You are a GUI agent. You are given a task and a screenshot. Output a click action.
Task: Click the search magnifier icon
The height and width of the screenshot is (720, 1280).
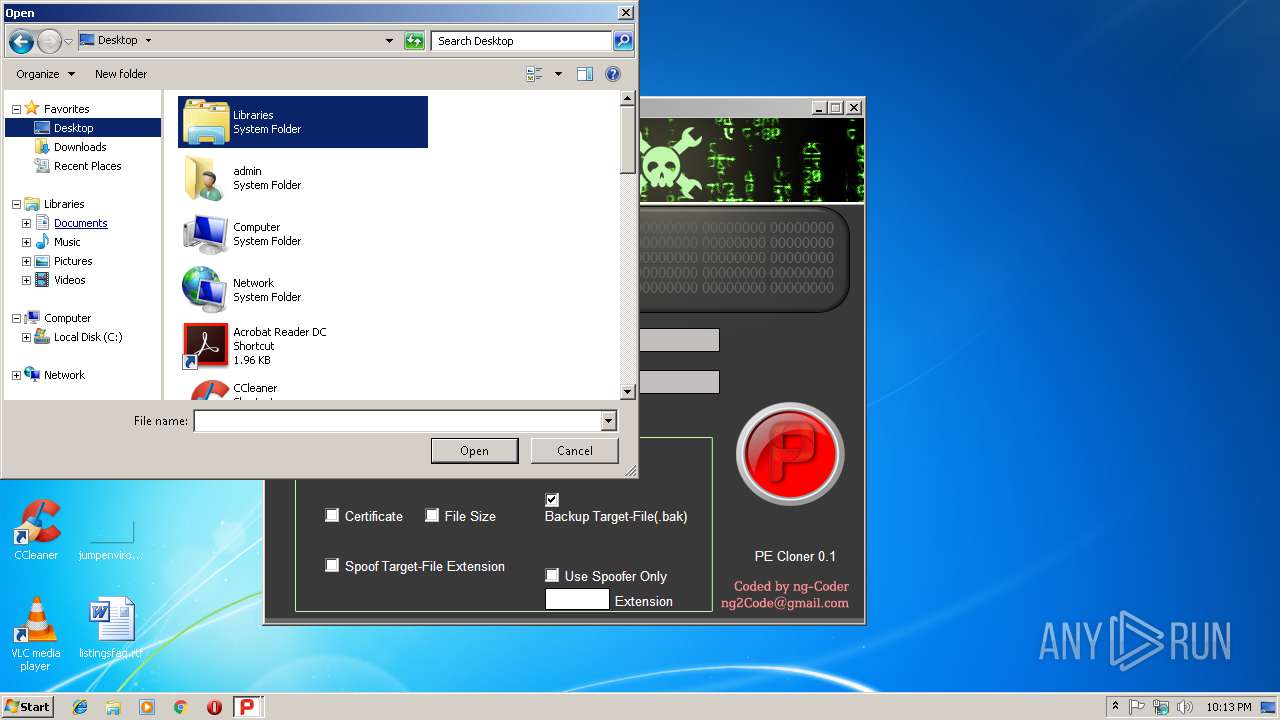click(x=623, y=41)
